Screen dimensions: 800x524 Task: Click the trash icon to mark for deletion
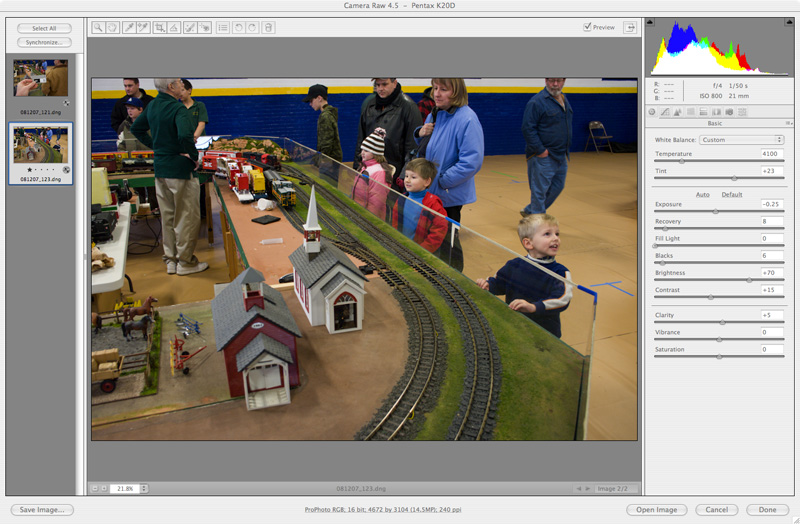point(268,28)
